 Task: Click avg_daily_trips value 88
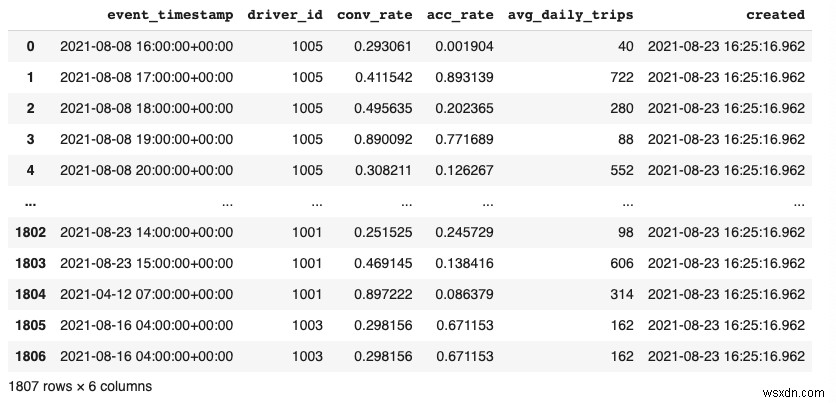(x=625, y=139)
